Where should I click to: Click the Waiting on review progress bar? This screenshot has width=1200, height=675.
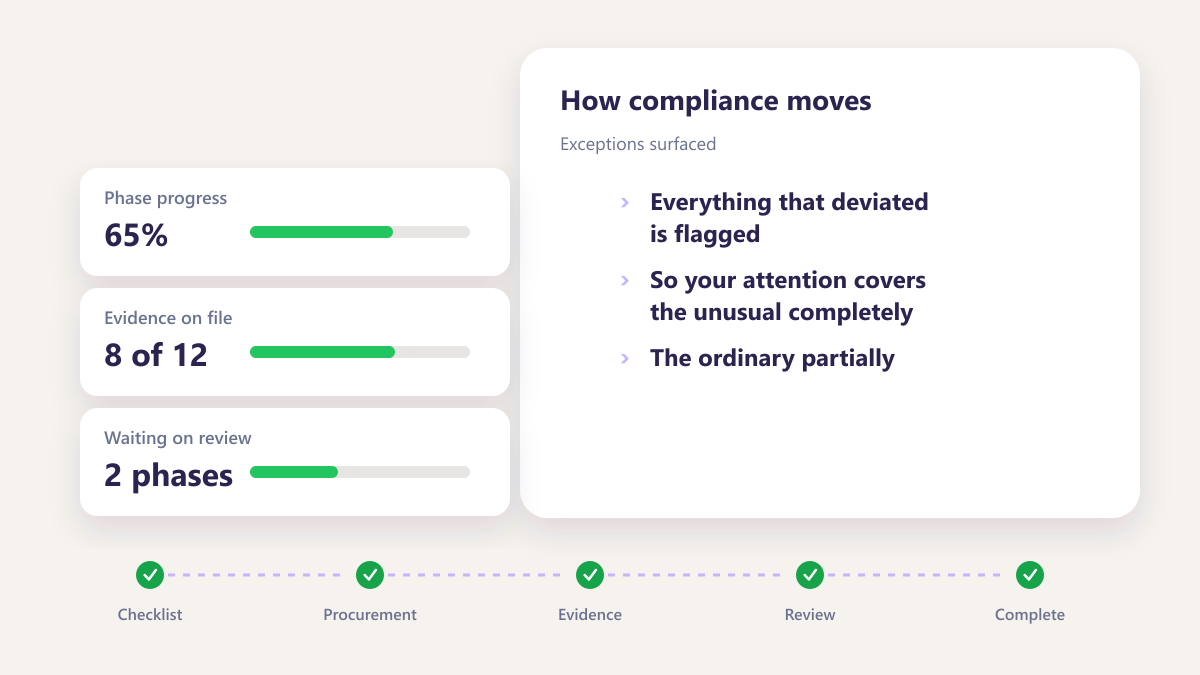point(360,472)
